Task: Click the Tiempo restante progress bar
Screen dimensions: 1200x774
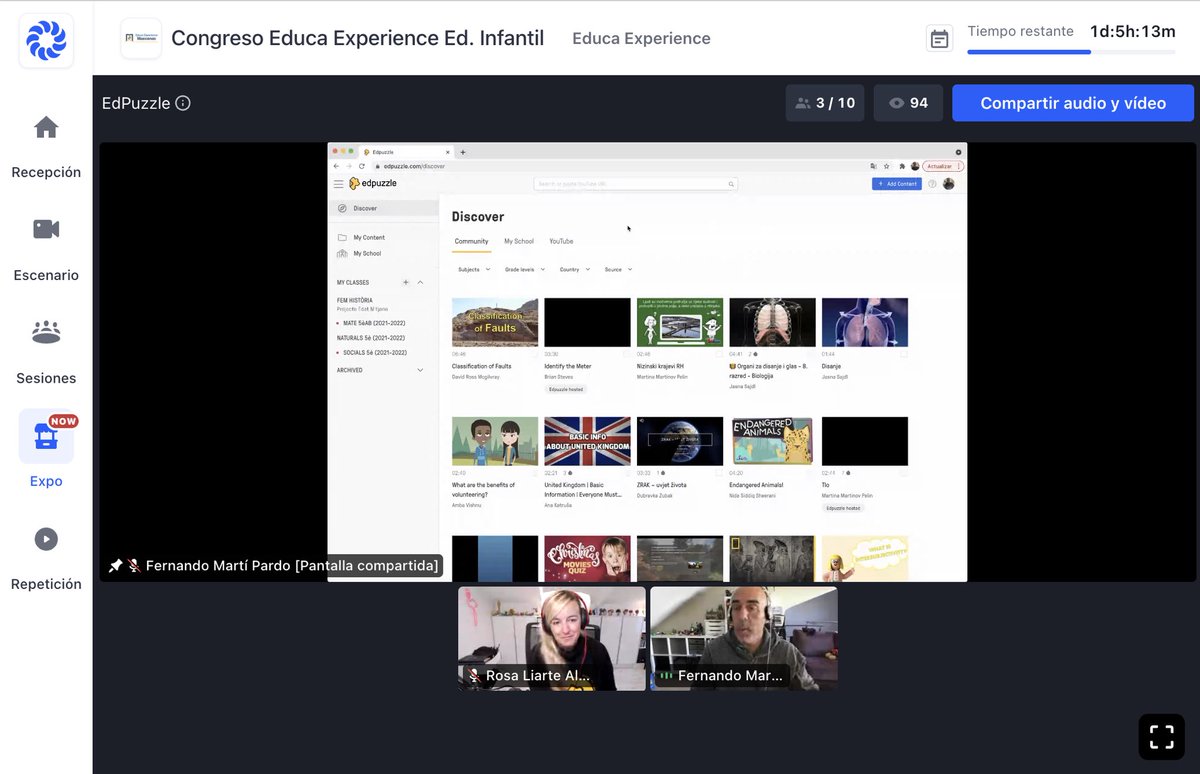Action: click(x=1071, y=51)
